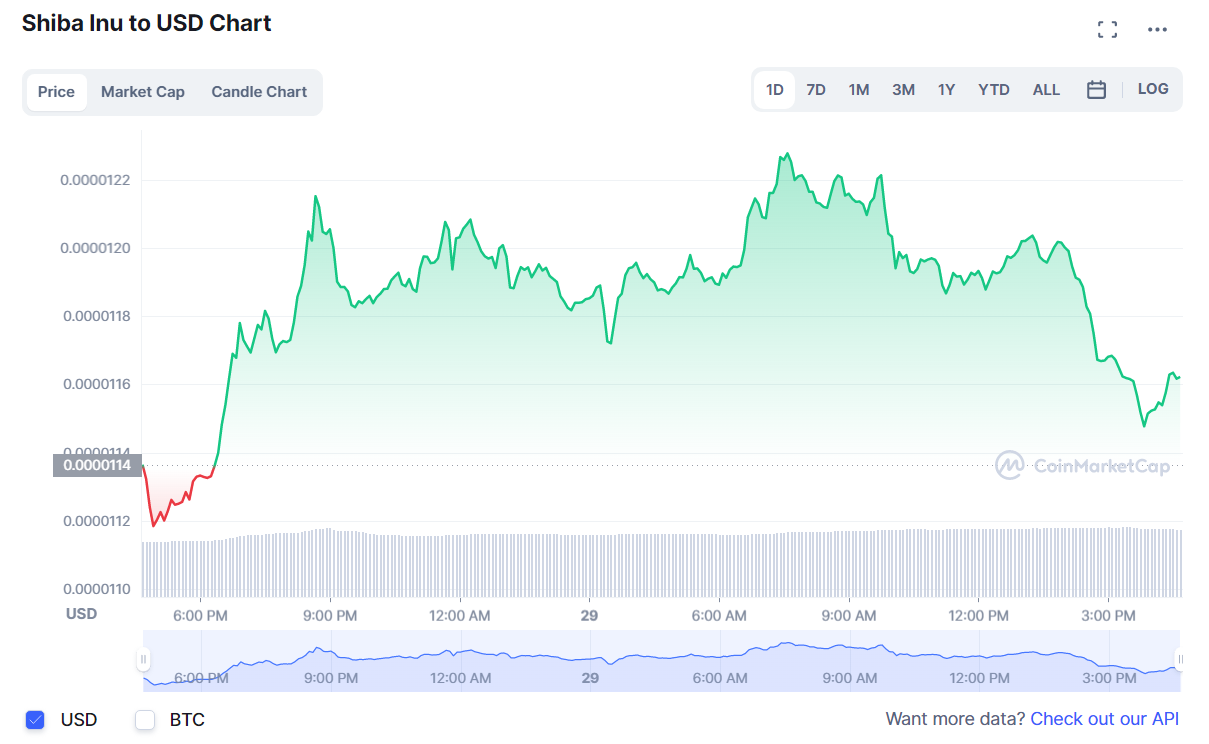Viewport: 1209px width, 744px height.
Task: Click the Shiba Inu to USD Chart heading
Action: pyautogui.click(x=147, y=23)
